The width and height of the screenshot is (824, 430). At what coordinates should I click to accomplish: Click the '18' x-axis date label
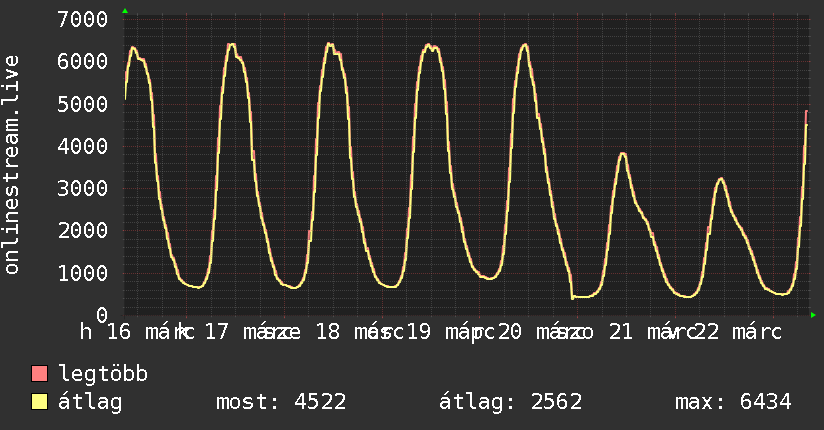[x=328, y=332]
